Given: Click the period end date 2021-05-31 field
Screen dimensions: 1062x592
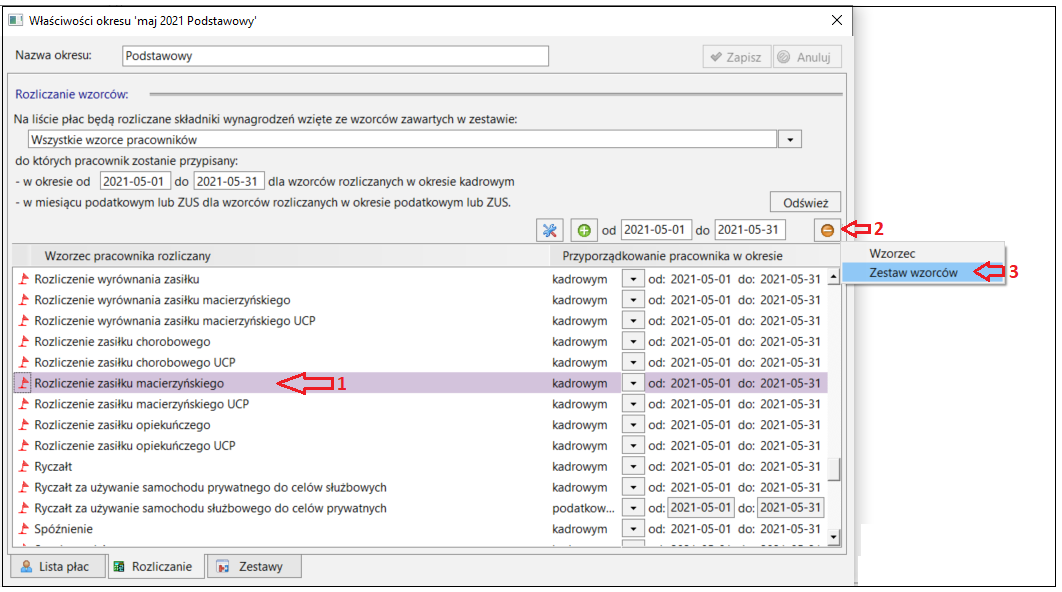Looking at the screenshot, I should pyautogui.click(x=229, y=182).
